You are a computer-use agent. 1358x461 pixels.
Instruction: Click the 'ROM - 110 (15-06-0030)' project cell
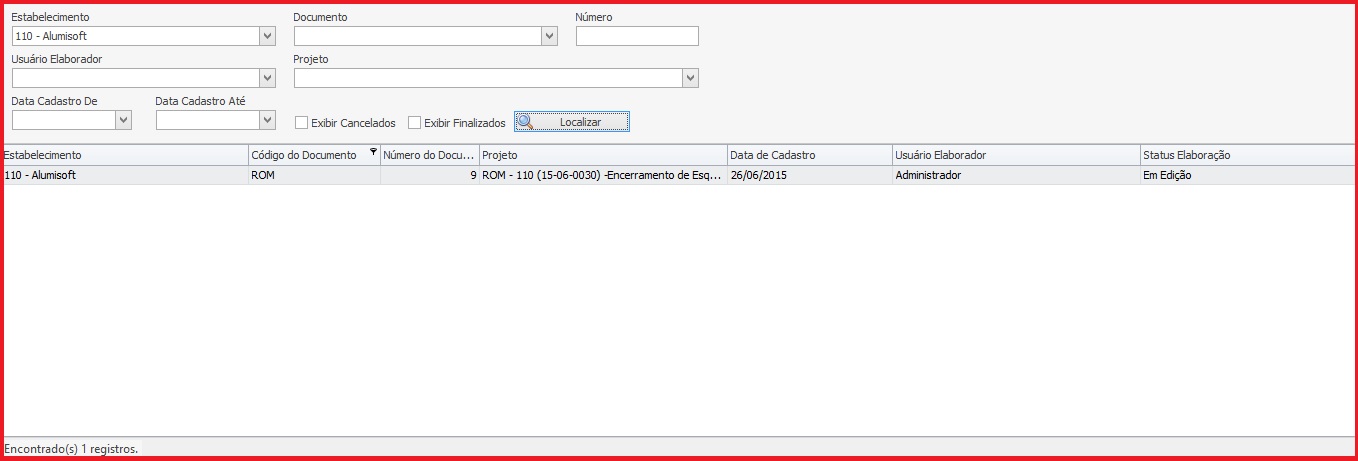pos(603,175)
